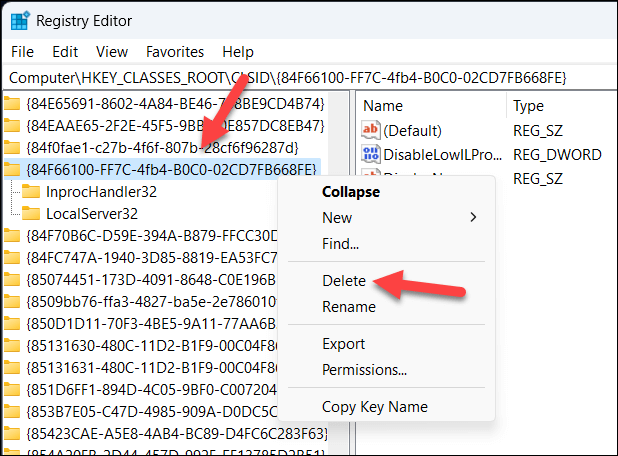This screenshot has height=456, width=618.
Task: Select Rename in the context menu
Action: 348,307
